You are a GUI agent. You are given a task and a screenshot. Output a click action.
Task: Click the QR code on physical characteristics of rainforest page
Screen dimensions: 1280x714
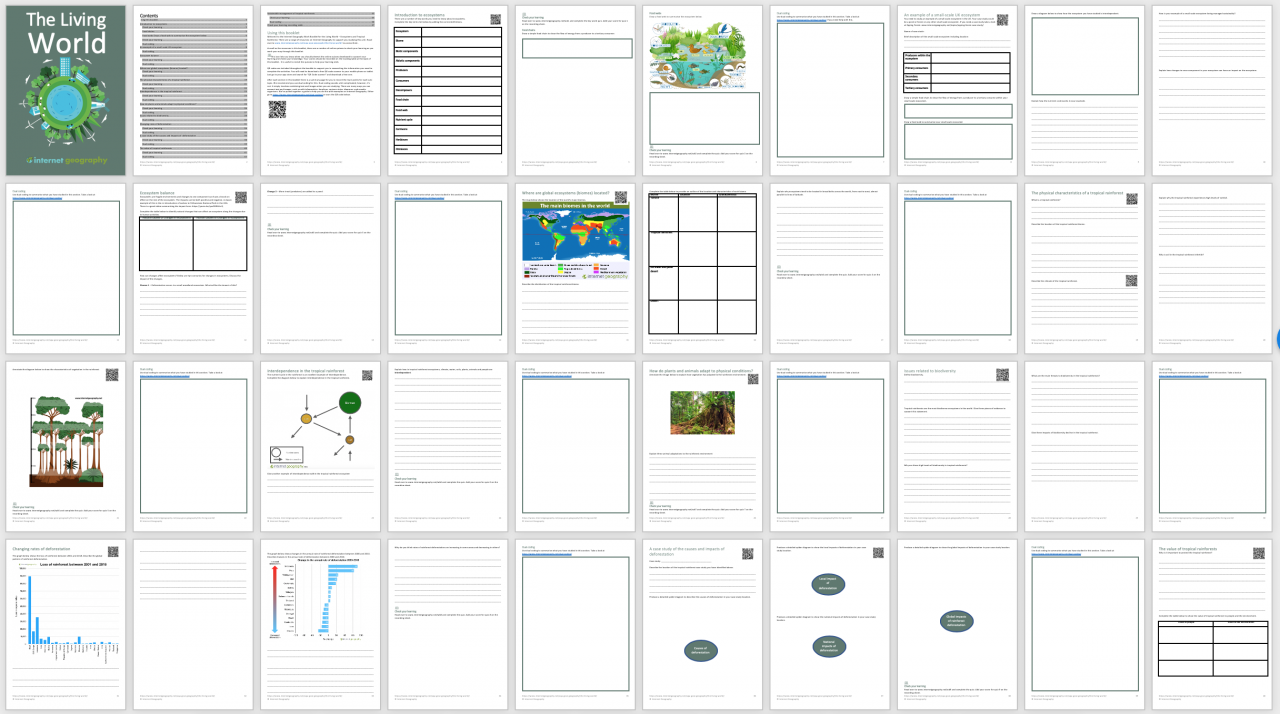click(1132, 199)
